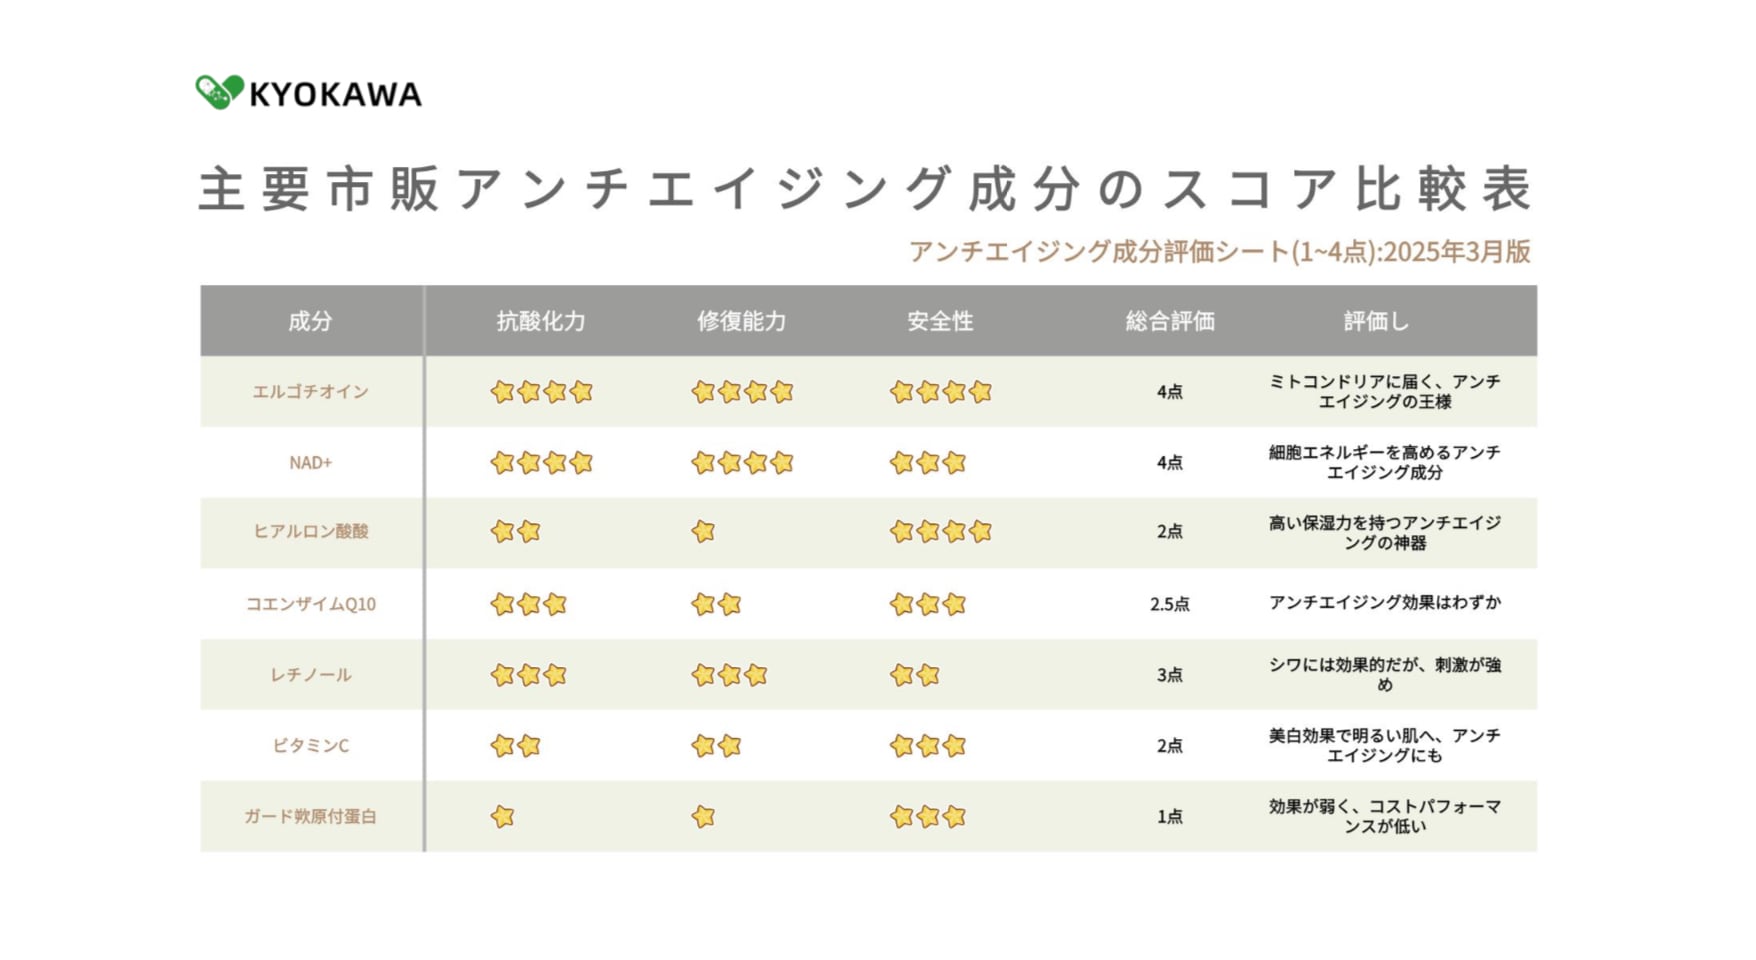Click the NAD+ ingredient label
The image size is (1756, 960).
pos(310,463)
